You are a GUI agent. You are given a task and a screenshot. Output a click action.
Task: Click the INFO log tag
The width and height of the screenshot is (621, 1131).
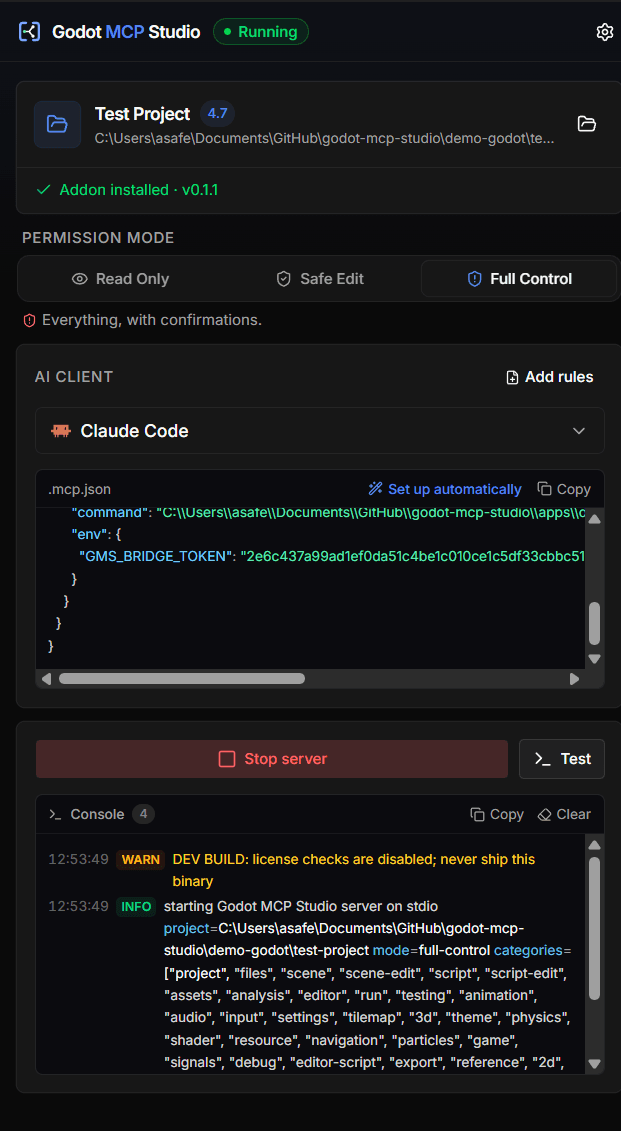[x=136, y=906]
